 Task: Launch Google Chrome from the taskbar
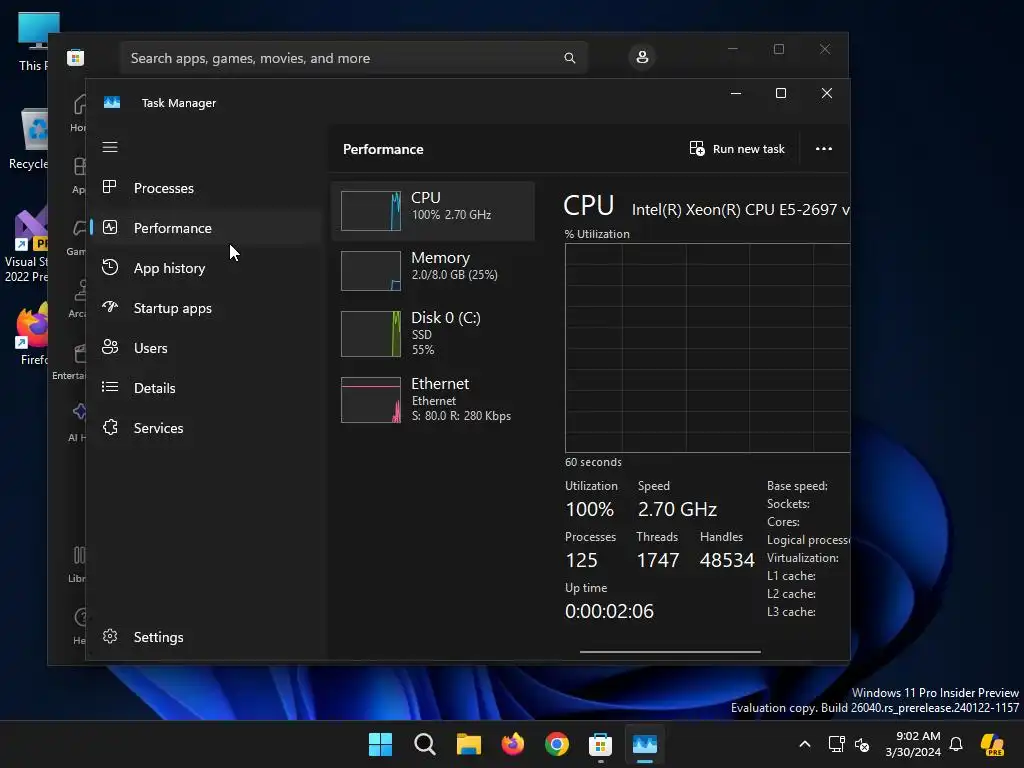coord(556,744)
